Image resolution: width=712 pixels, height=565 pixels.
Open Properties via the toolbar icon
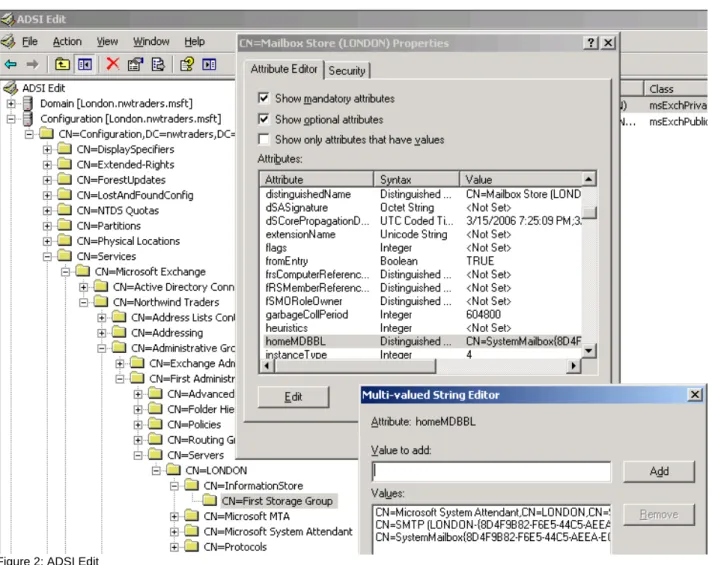[135, 64]
